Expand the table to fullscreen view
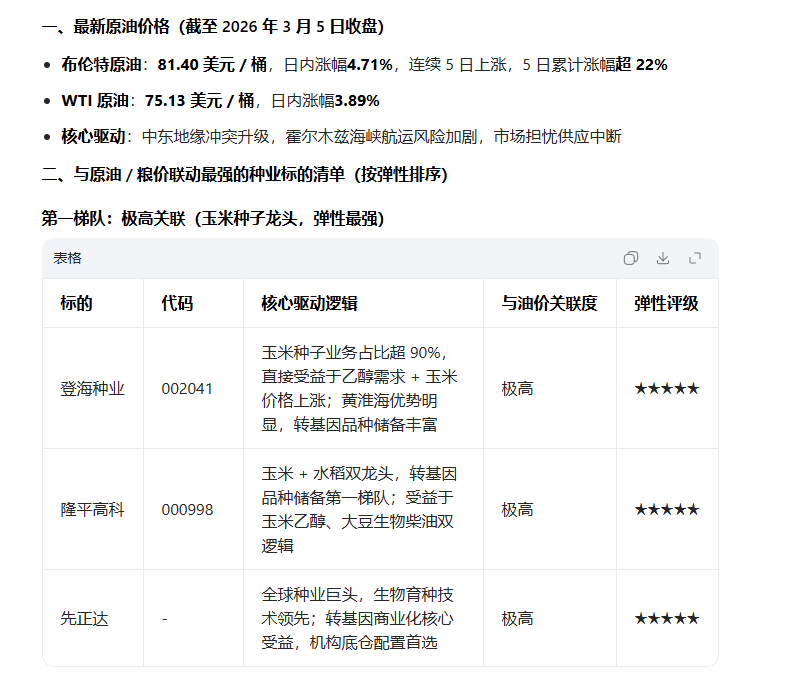This screenshot has height=674, width=793. click(x=695, y=258)
